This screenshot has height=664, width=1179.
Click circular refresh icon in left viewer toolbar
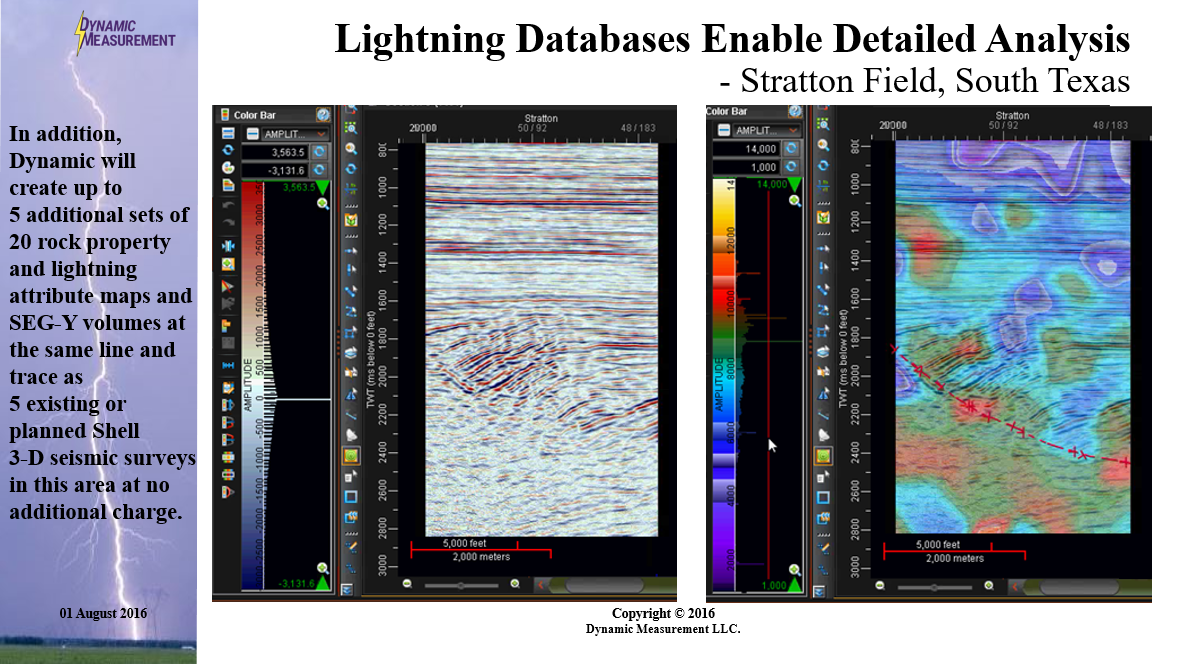pyautogui.click(x=350, y=168)
